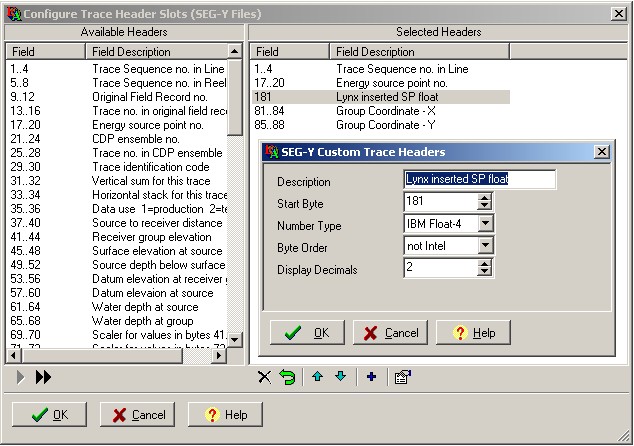Select 'Datum elevaion at source' row
Image resolution: width=634 pixels, height=446 pixels.
(117, 293)
